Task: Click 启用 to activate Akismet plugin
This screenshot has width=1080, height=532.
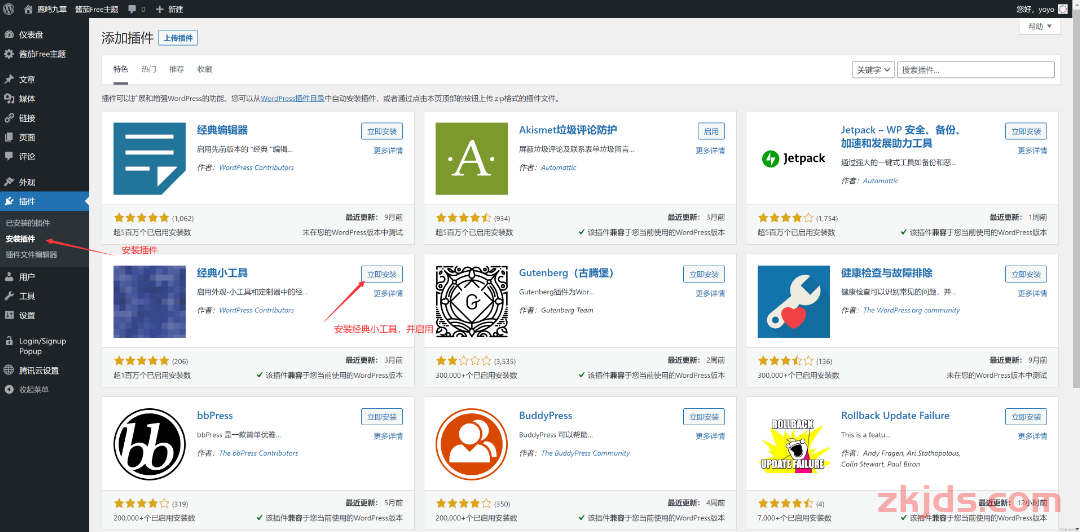Action: [711, 131]
